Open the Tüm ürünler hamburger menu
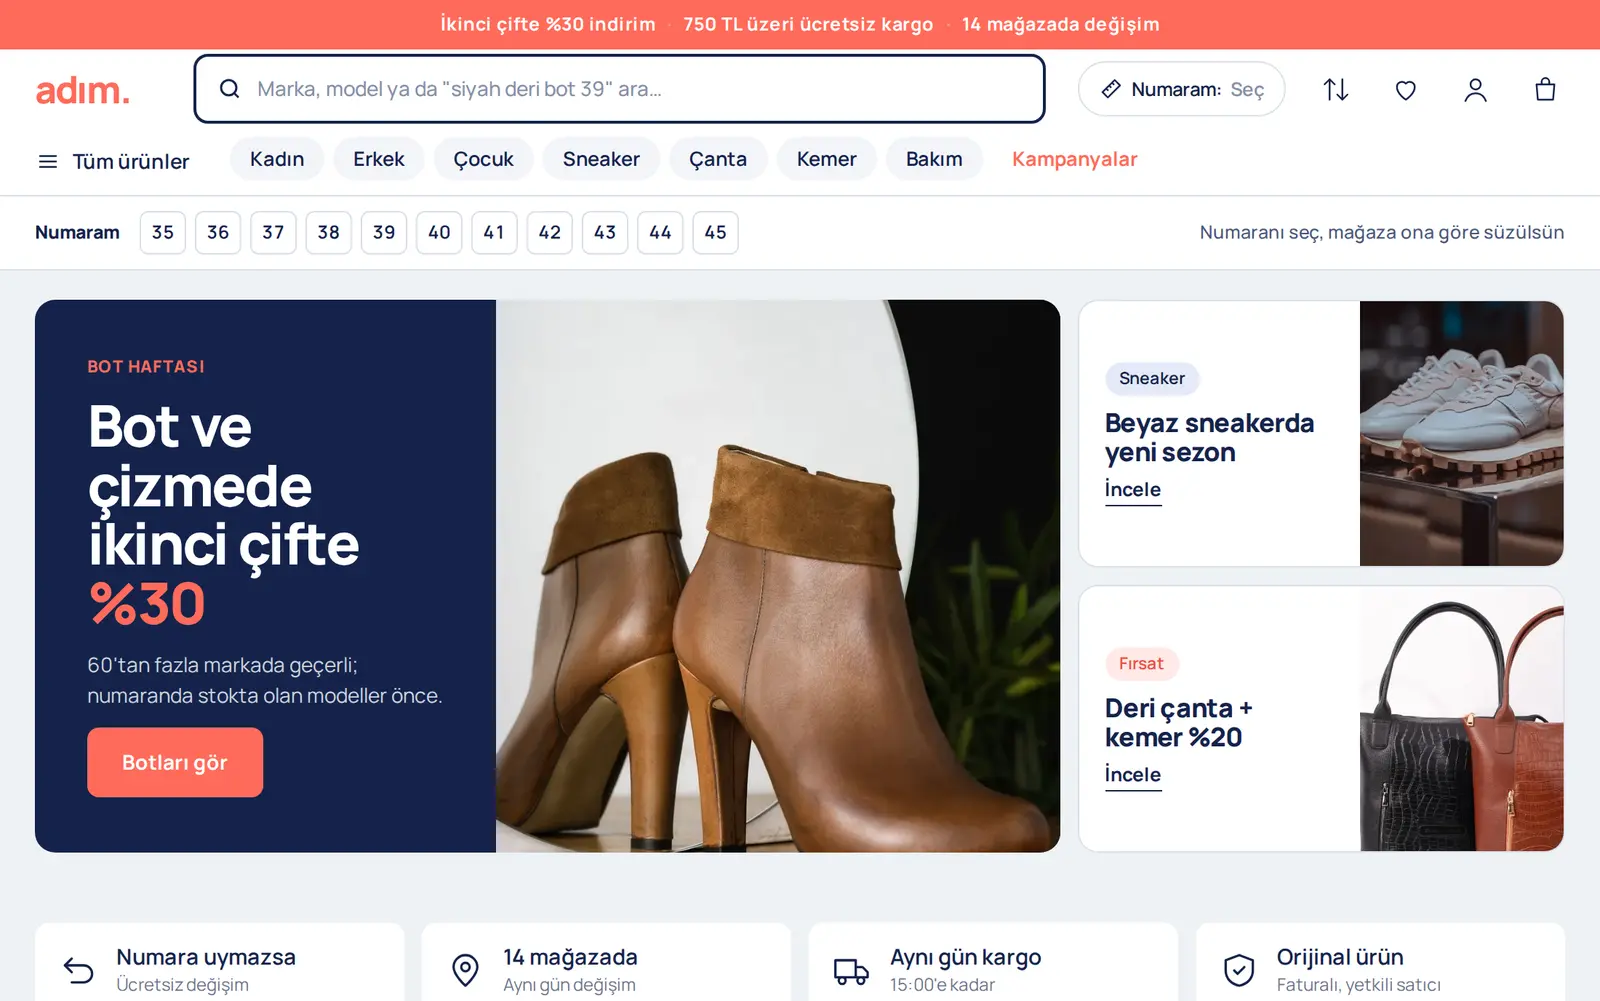This screenshot has height=1001, width=1600. [114, 161]
